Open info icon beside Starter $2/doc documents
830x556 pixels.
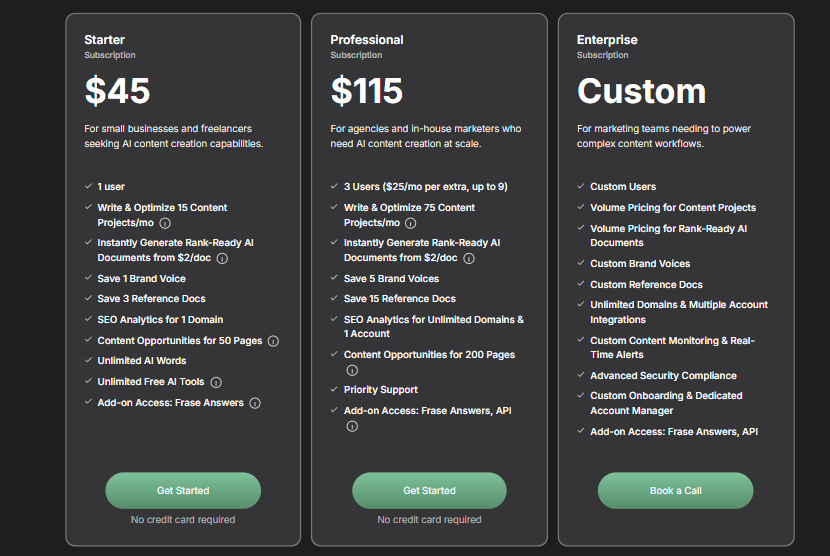222,258
